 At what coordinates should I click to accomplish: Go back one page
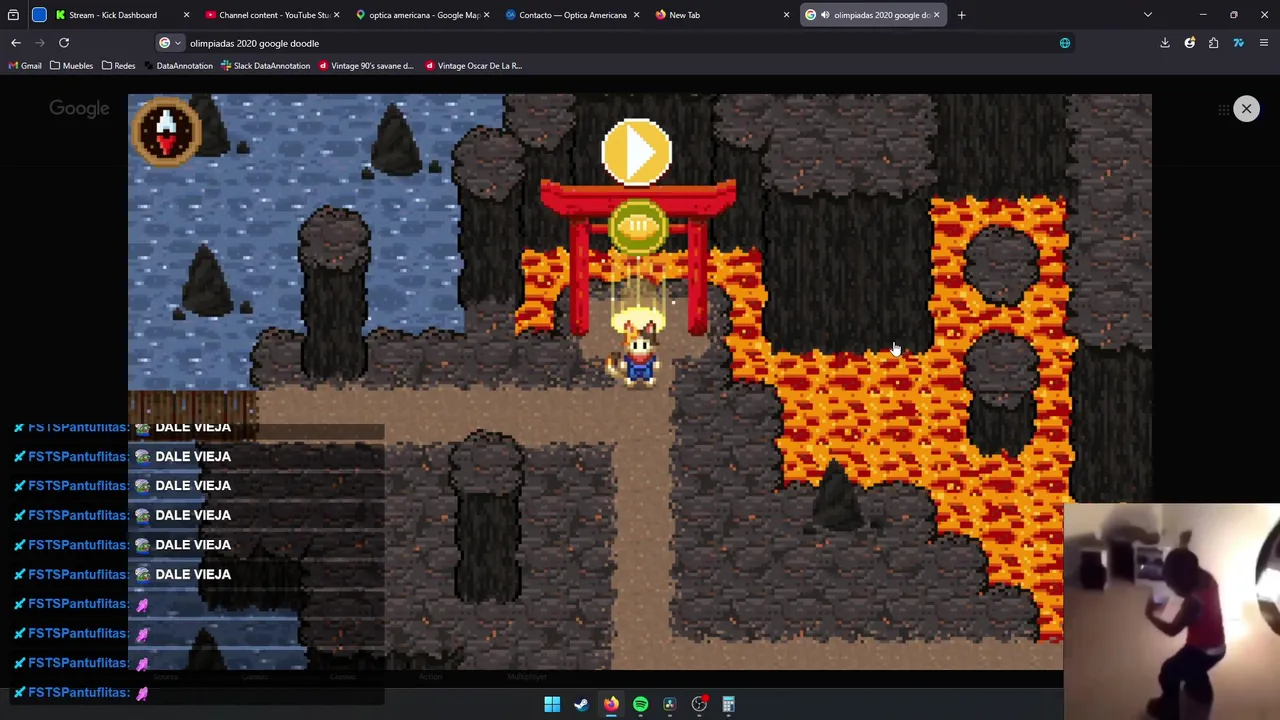tap(16, 43)
